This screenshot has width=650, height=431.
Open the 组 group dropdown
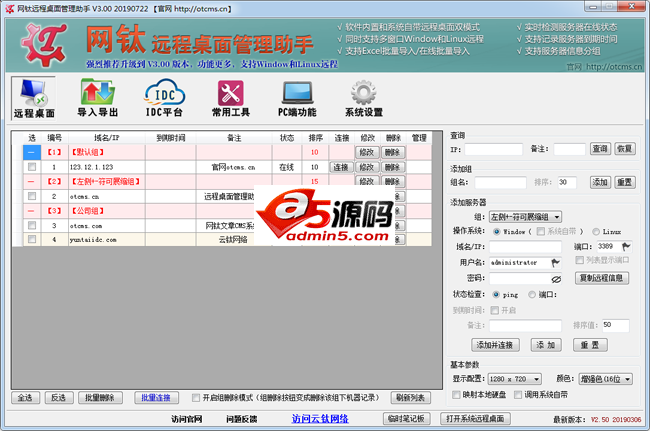point(524,216)
